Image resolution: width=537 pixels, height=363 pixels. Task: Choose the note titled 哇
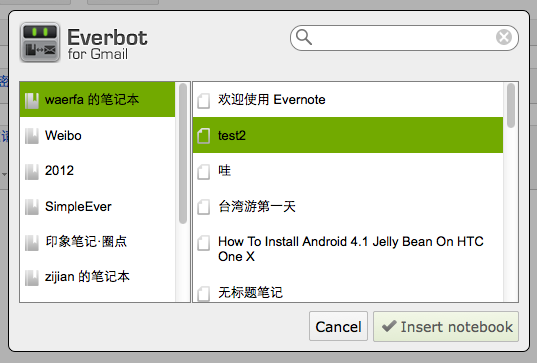pos(348,171)
